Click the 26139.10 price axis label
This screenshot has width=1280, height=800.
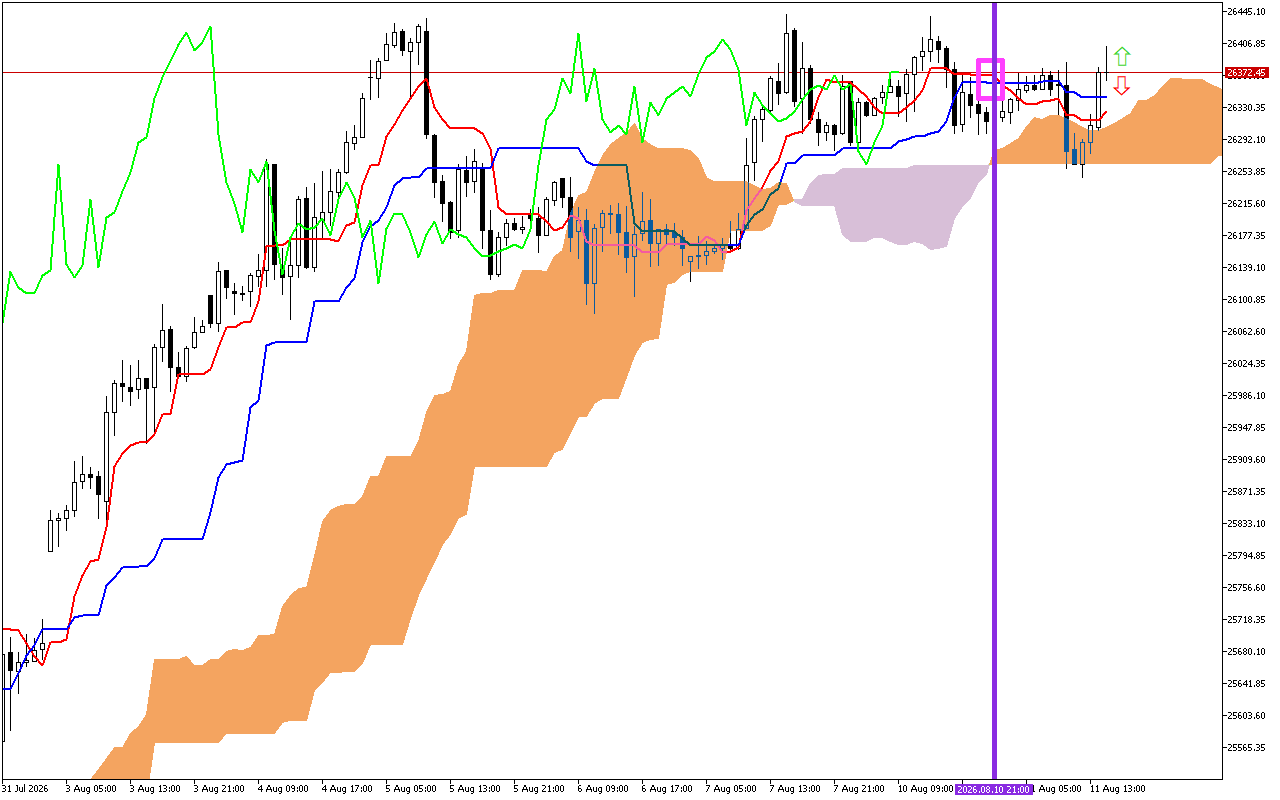point(1247,268)
